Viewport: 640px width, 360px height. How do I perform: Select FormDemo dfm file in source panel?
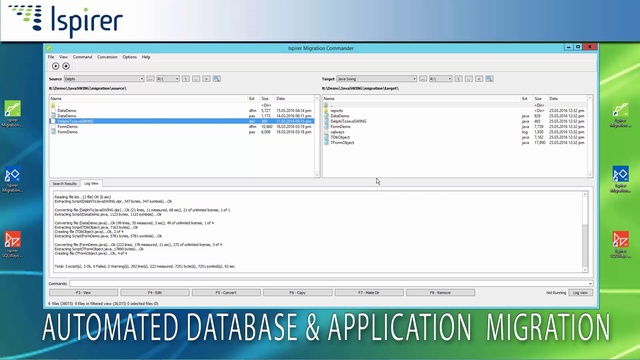pyautogui.click(x=182, y=127)
